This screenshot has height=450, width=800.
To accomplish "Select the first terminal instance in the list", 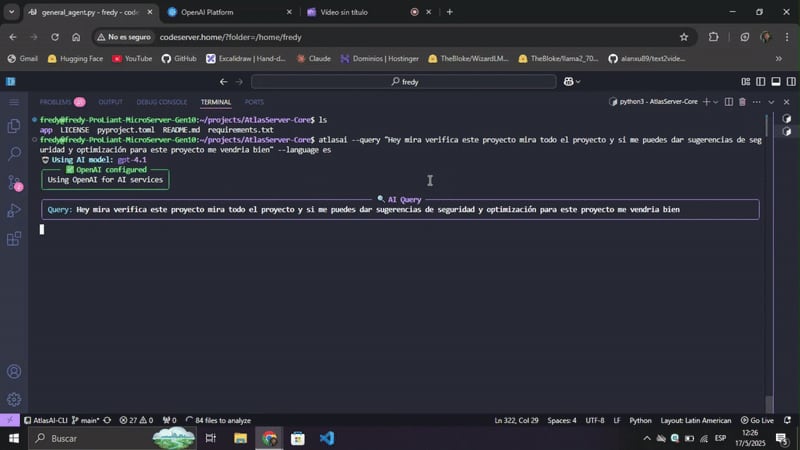I will (787, 119).
